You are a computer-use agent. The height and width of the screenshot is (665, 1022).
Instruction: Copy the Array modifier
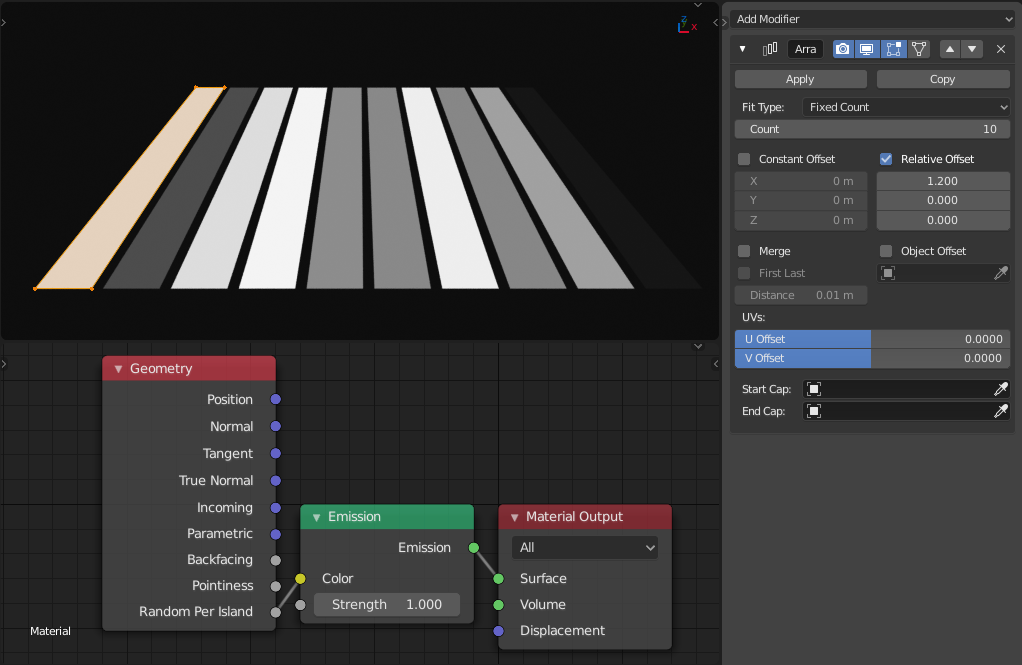[x=941, y=78]
